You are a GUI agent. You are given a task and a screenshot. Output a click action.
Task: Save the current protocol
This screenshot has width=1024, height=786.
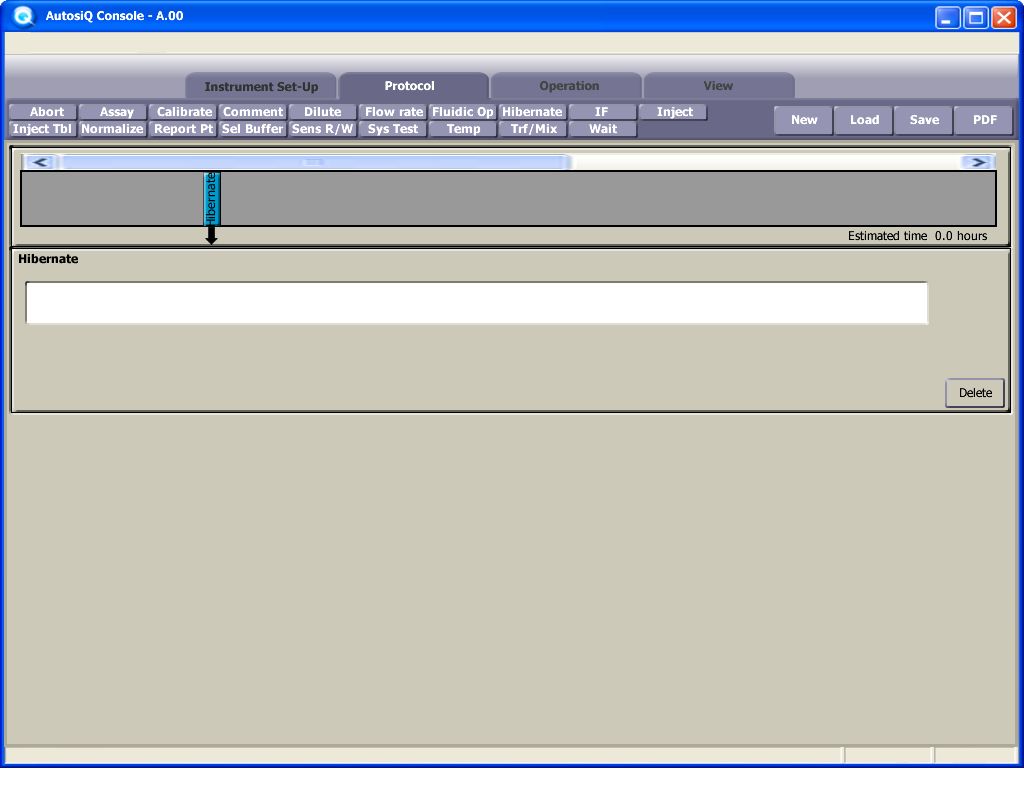[x=923, y=120]
